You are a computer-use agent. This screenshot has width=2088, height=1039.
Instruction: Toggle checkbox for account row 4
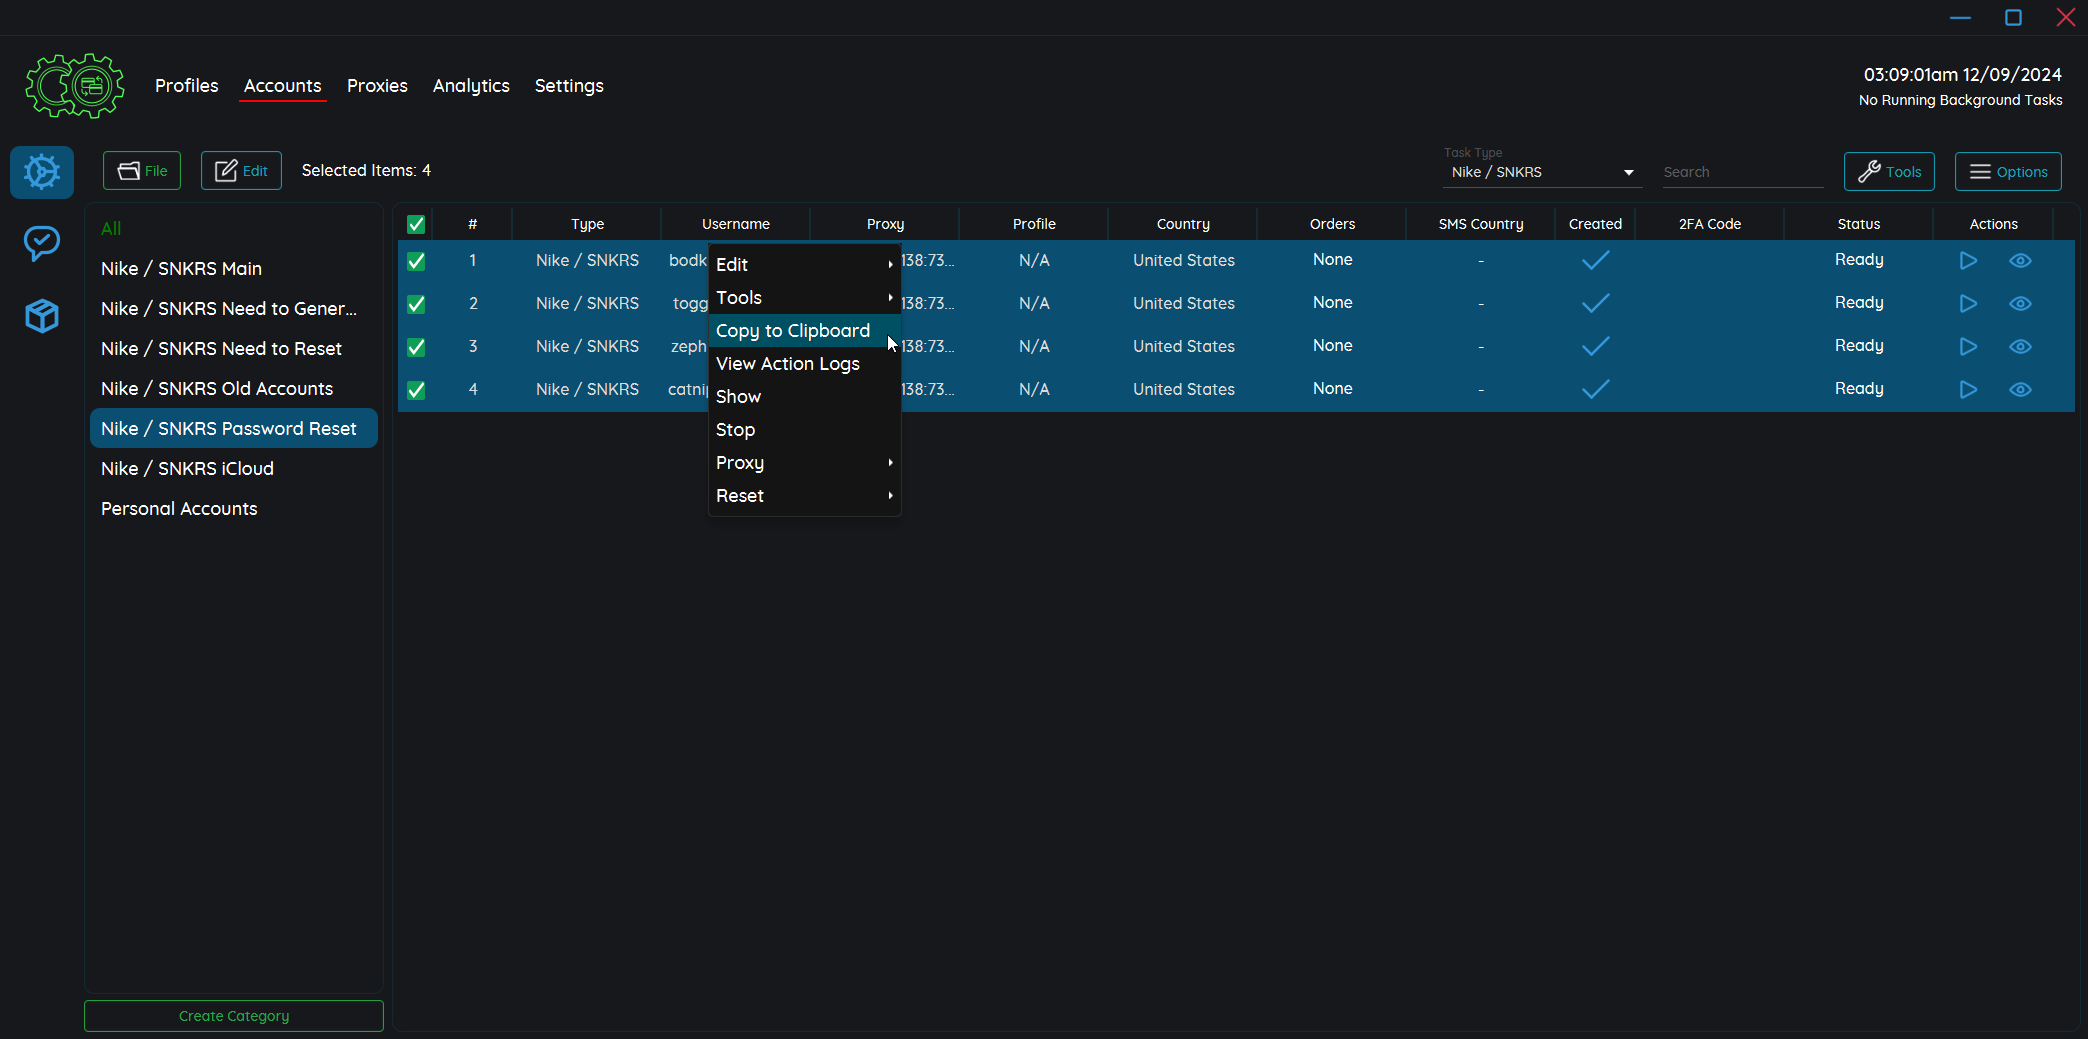click(416, 390)
